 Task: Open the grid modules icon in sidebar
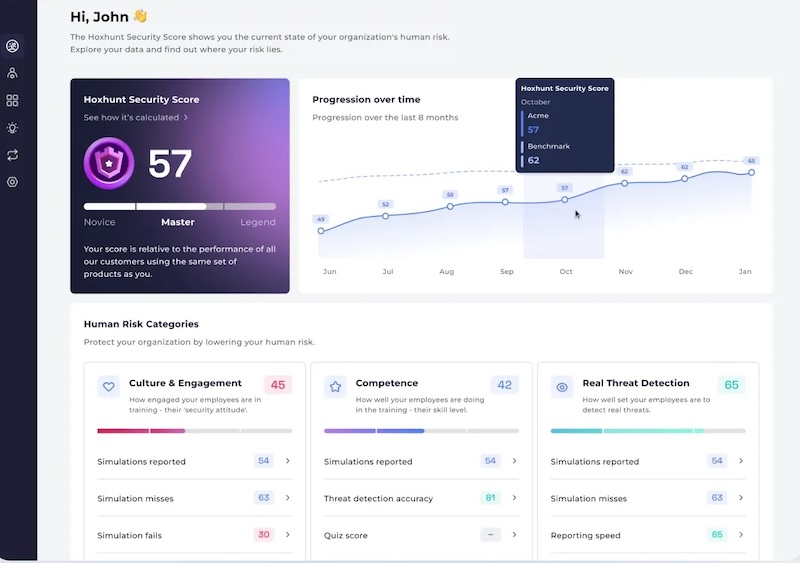pos(12,101)
